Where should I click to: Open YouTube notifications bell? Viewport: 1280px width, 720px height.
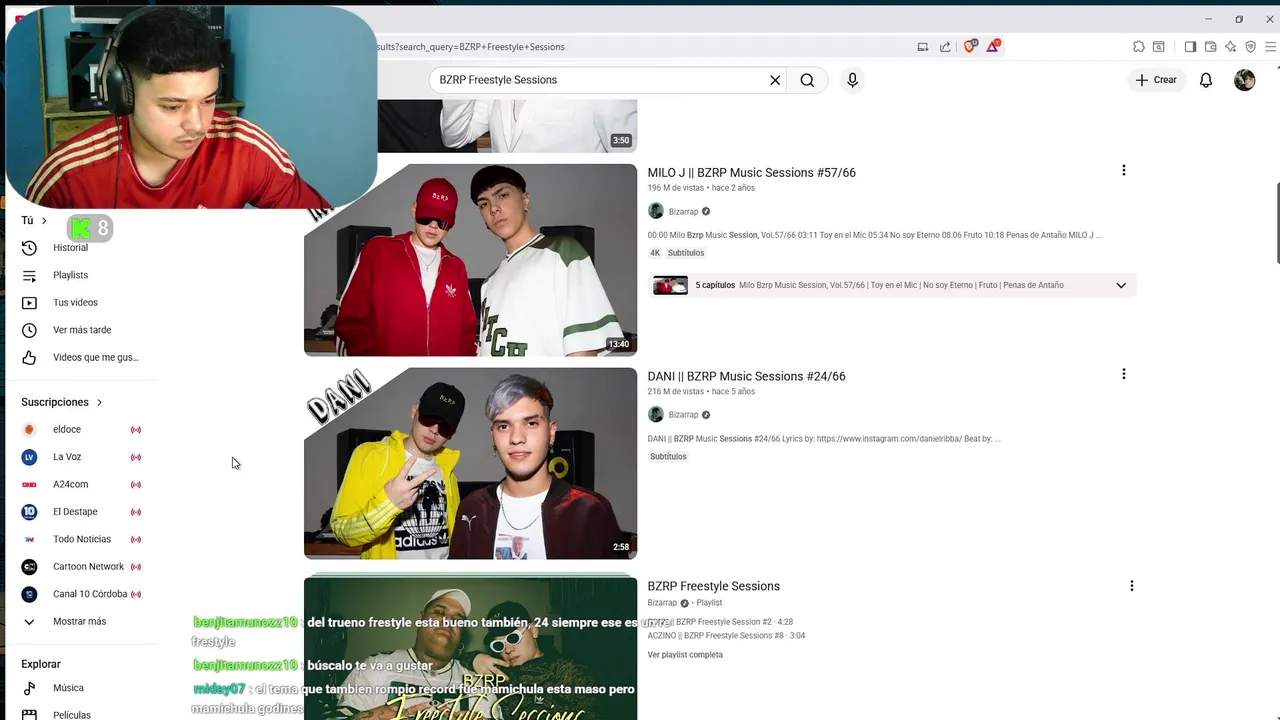point(1206,80)
